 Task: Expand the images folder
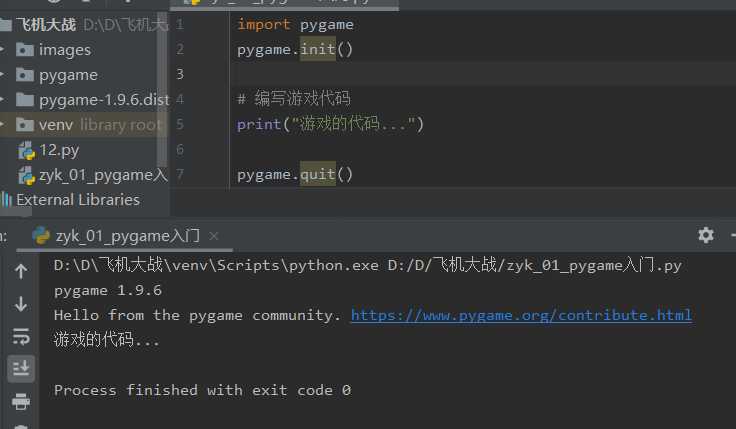(2, 49)
